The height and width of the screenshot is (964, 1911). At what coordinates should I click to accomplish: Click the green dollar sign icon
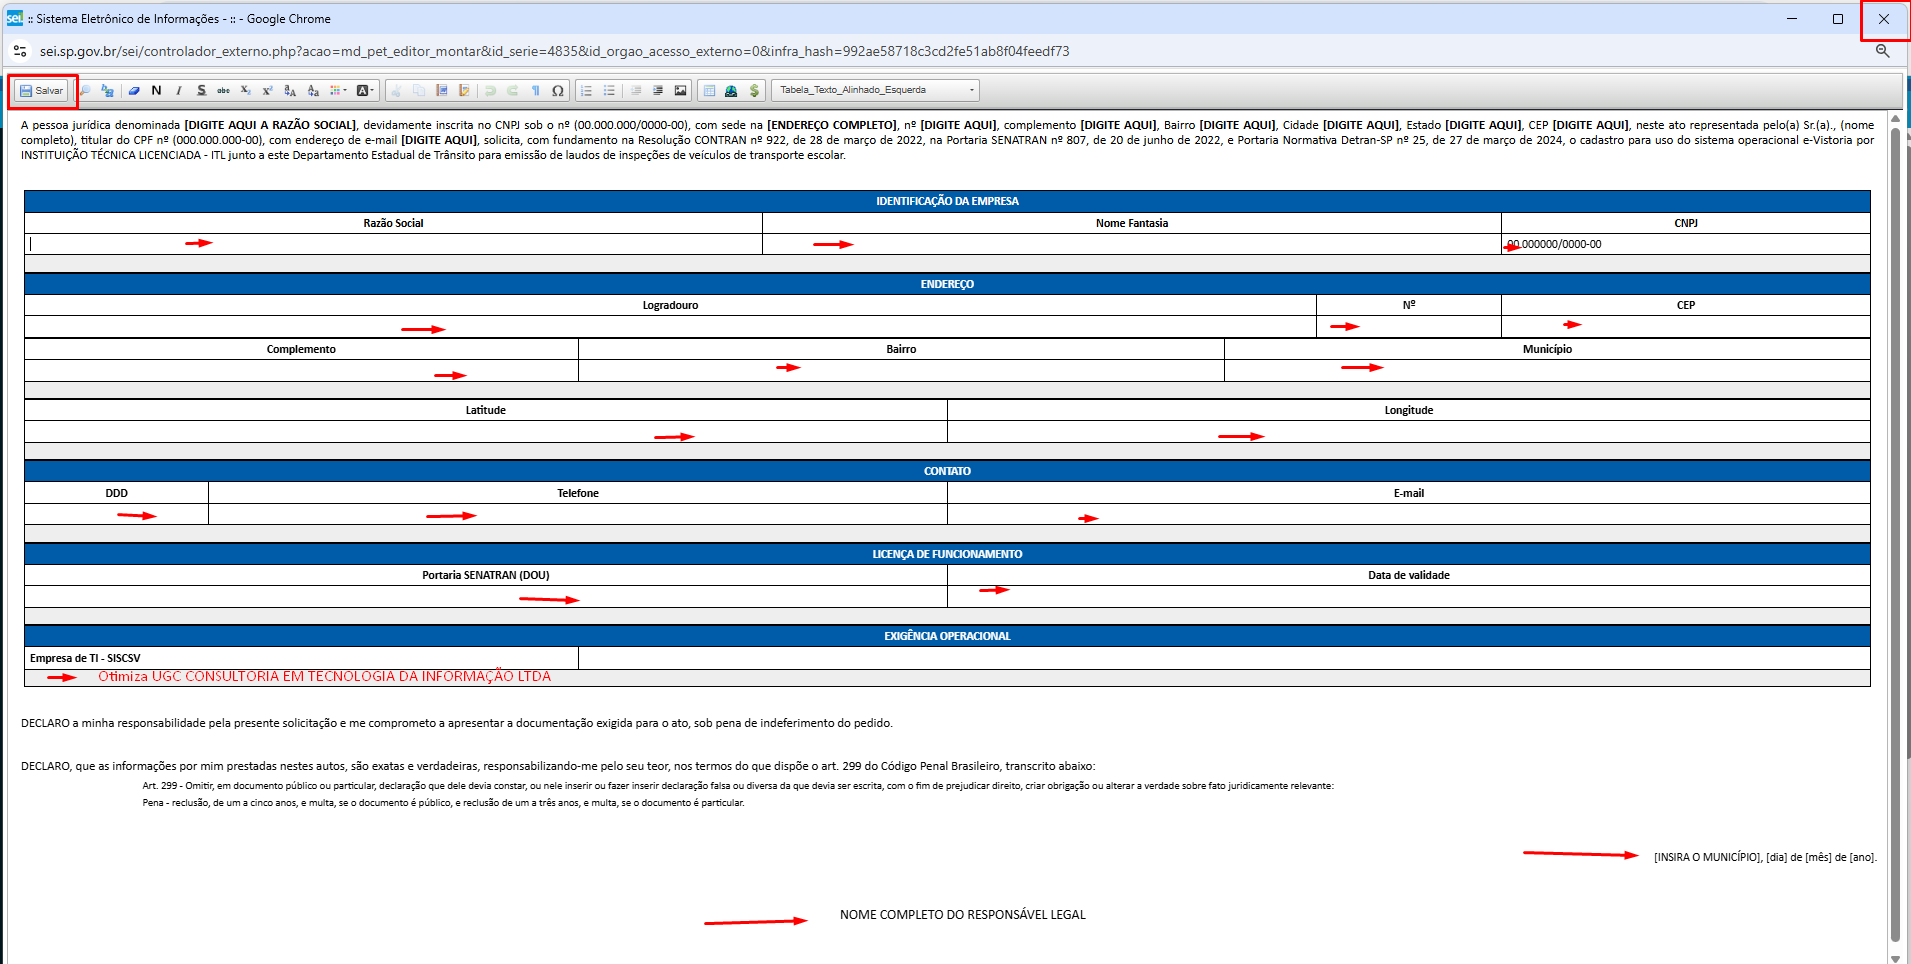[754, 91]
